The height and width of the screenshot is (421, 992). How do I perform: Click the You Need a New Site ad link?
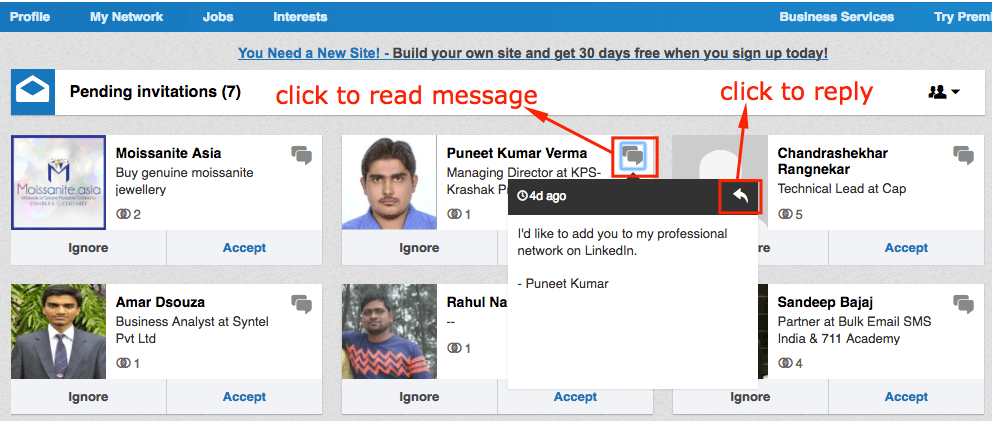point(314,53)
